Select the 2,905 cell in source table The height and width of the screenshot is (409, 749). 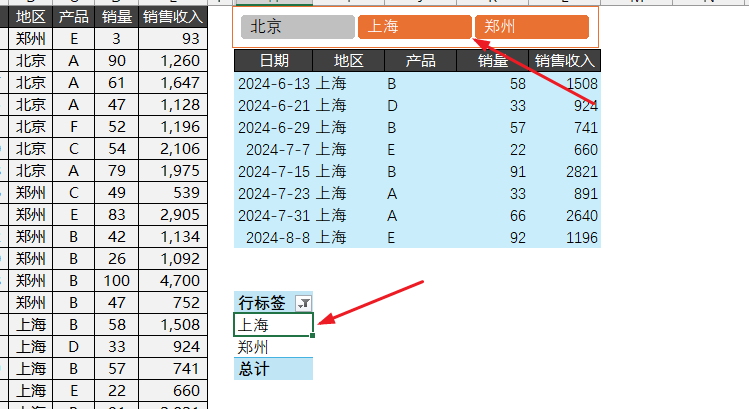pos(173,214)
